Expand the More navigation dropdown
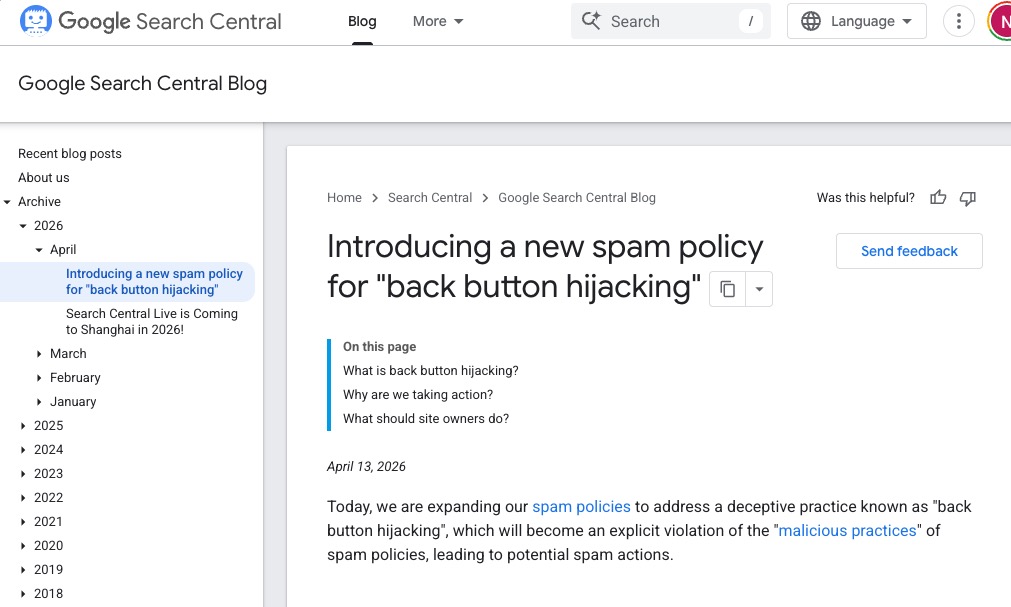The width and height of the screenshot is (1011, 607). click(437, 20)
